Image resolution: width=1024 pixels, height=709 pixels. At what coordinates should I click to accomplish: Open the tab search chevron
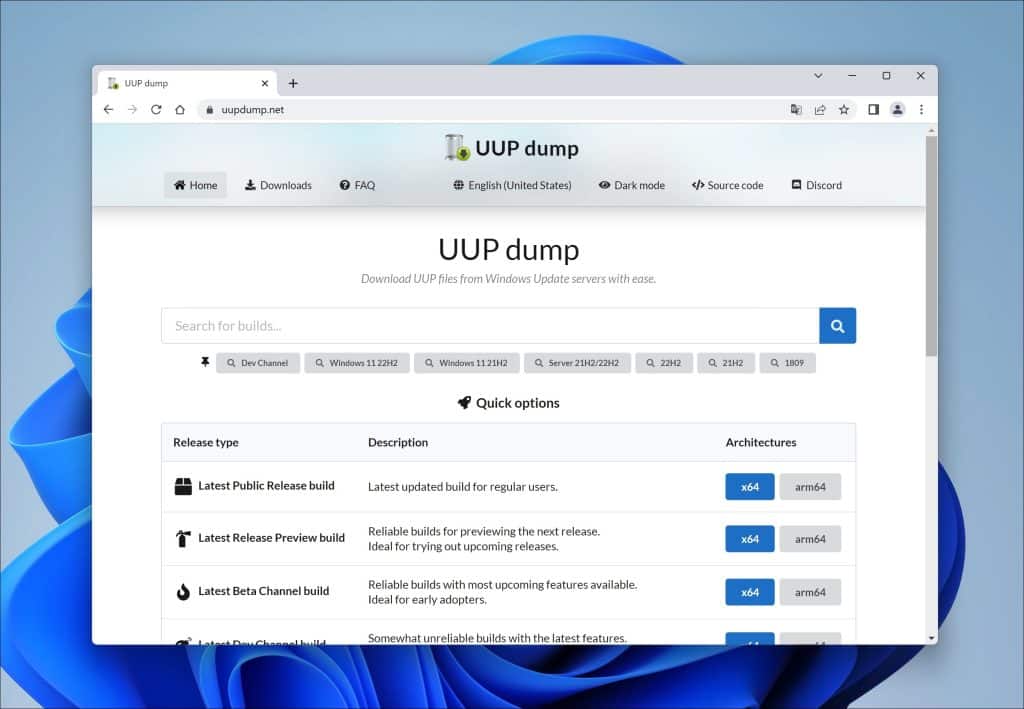pos(818,75)
